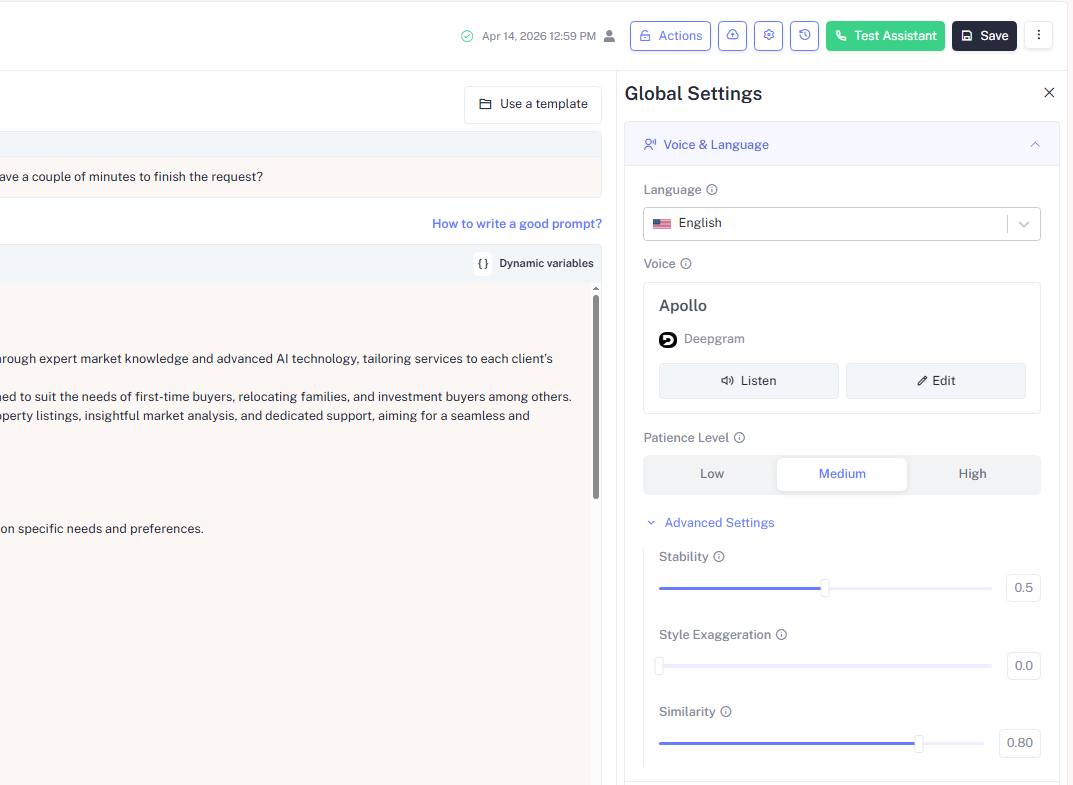The height and width of the screenshot is (785, 1073).
Task: Click the Language info icon
Action: [x=712, y=190]
